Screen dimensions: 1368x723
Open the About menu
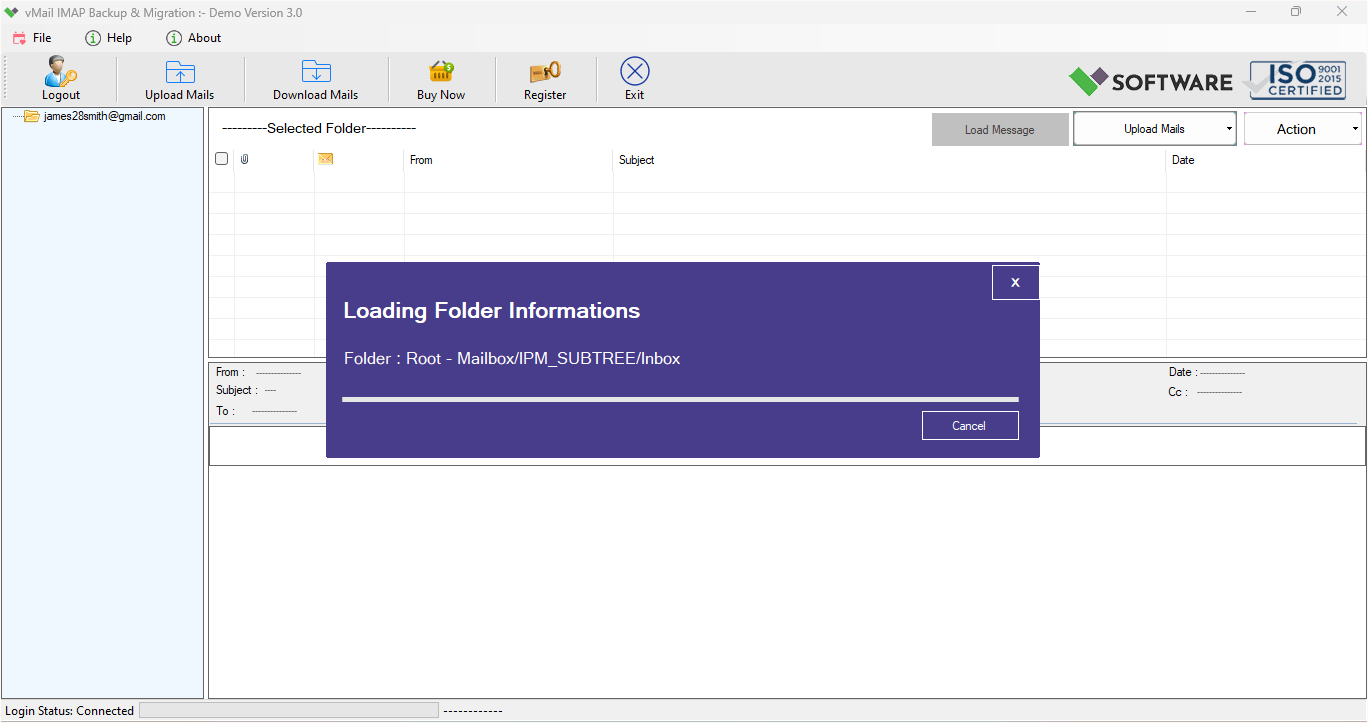[x=194, y=38]
